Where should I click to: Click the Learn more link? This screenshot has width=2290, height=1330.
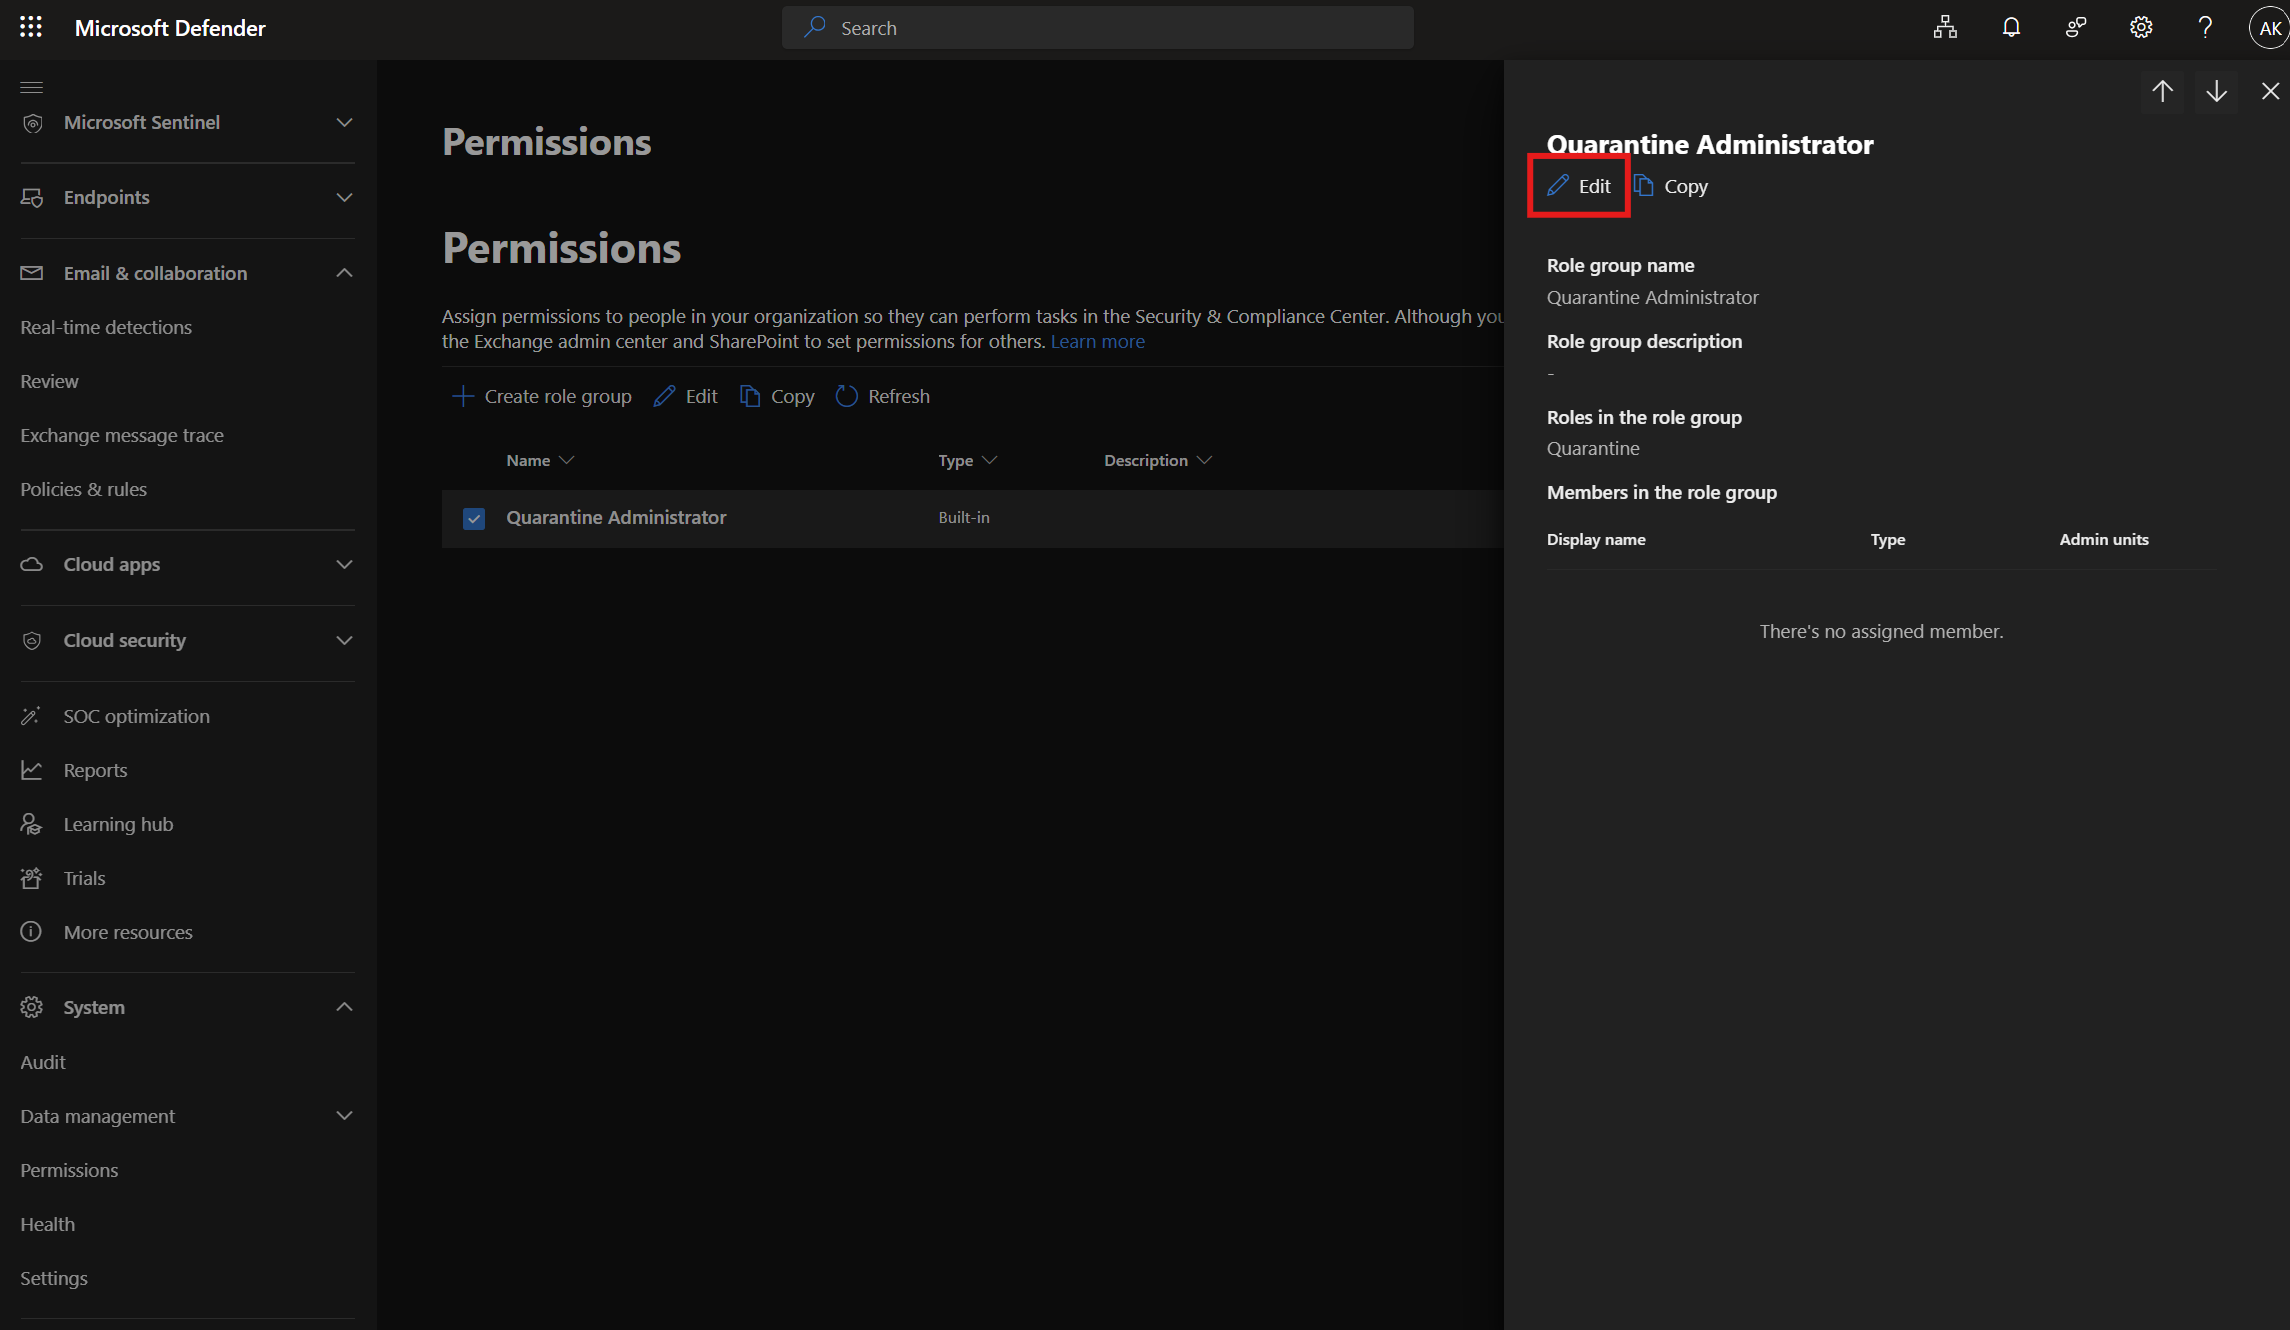(1097, 341)
